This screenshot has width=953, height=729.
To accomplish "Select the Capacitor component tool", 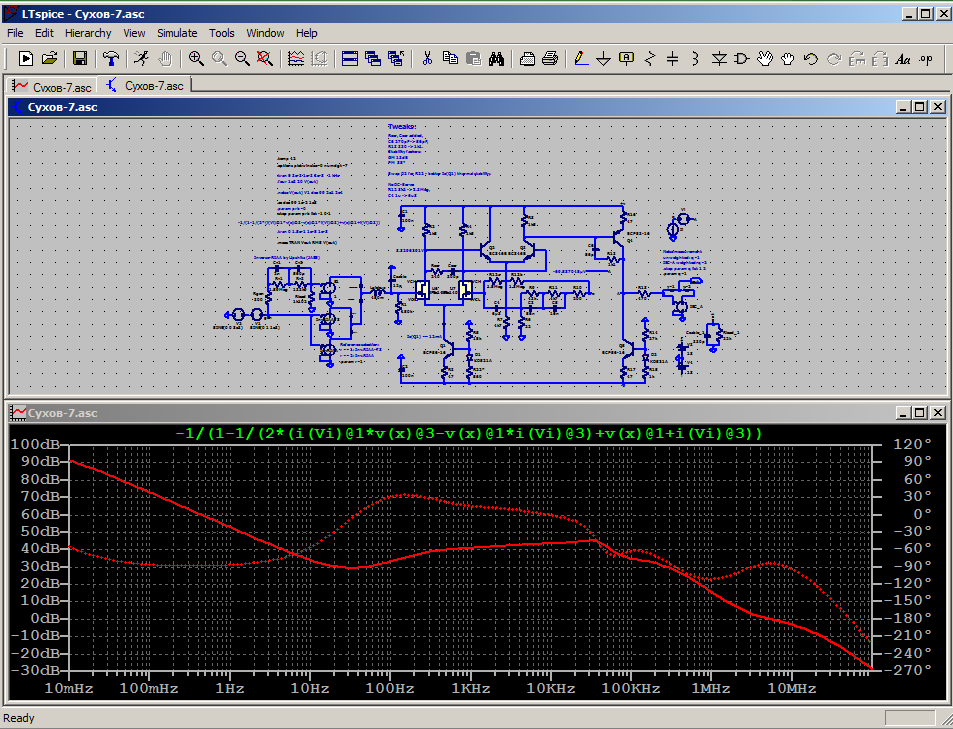I will [x=673, y=59].
